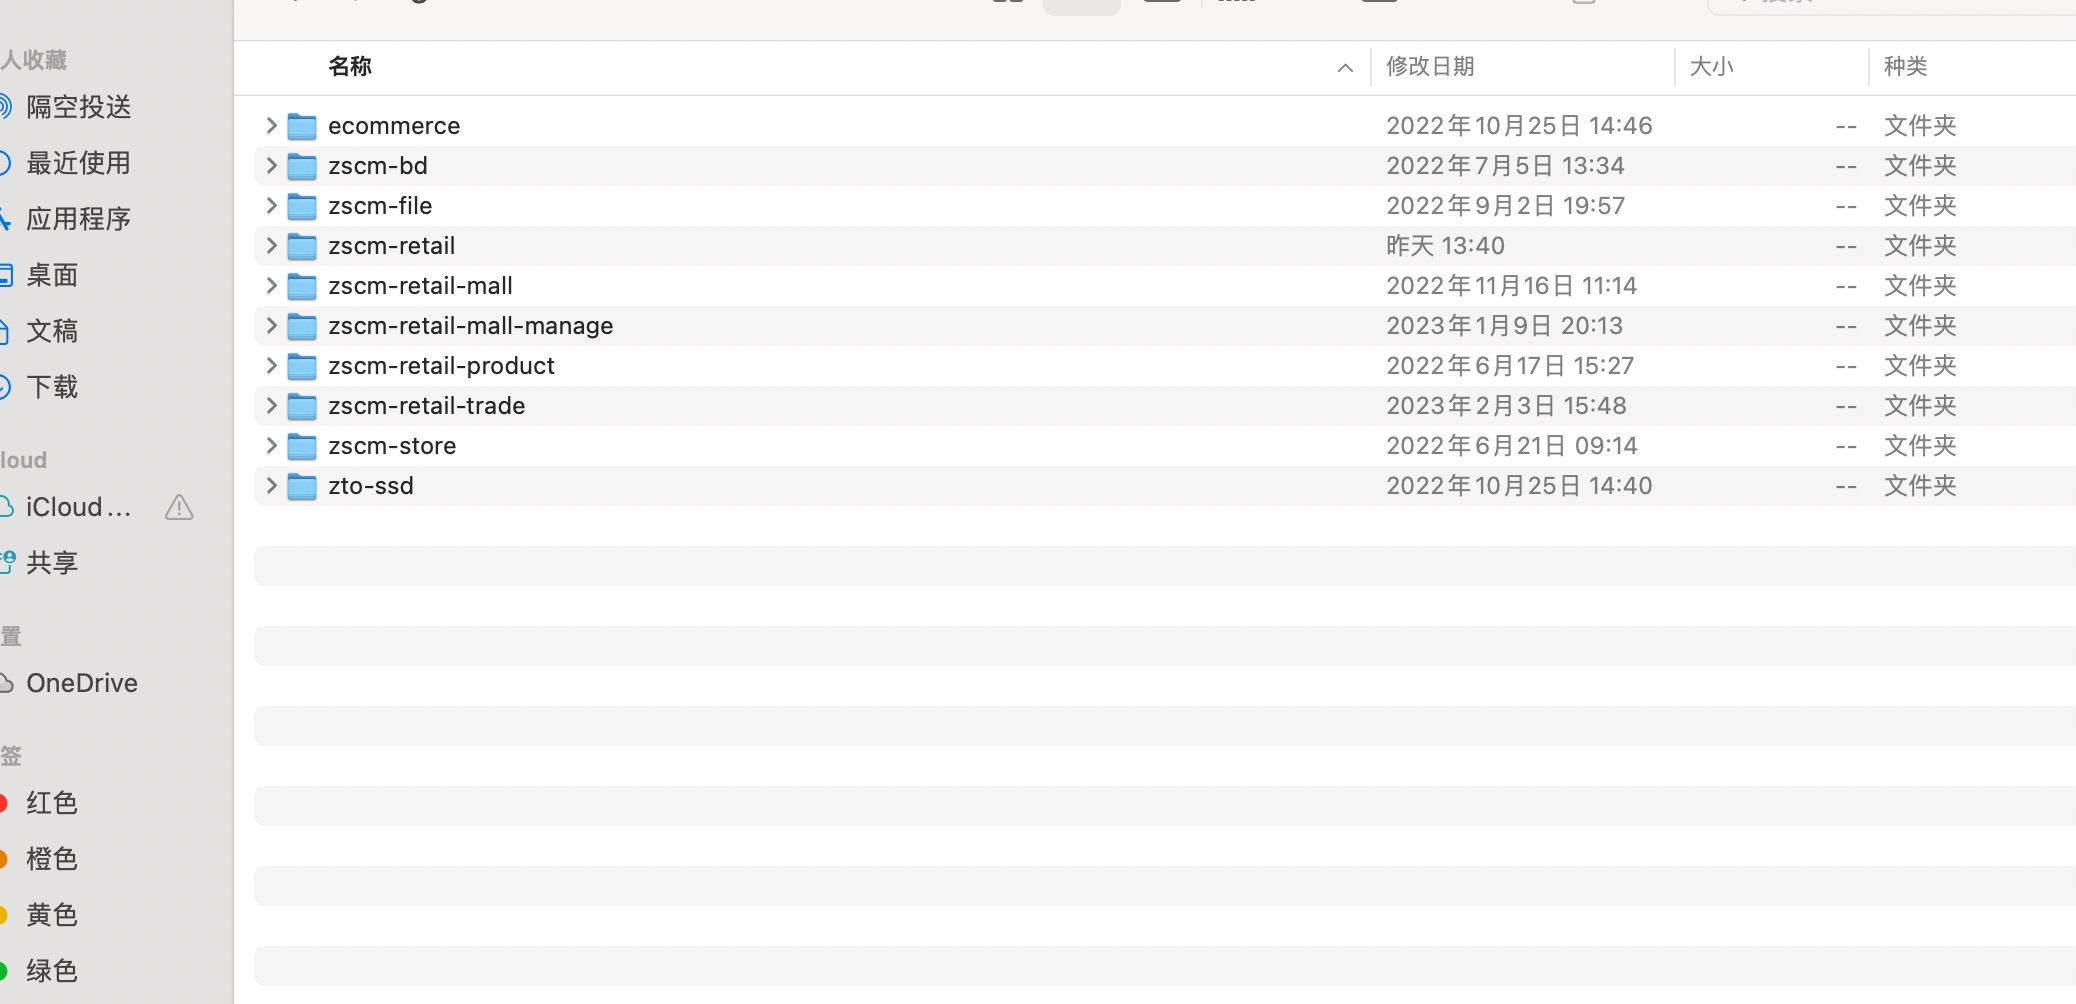Select the ecommerce folder icon
The width and height of the screenshot is (2076, 1004).
[x=302, y=126]
